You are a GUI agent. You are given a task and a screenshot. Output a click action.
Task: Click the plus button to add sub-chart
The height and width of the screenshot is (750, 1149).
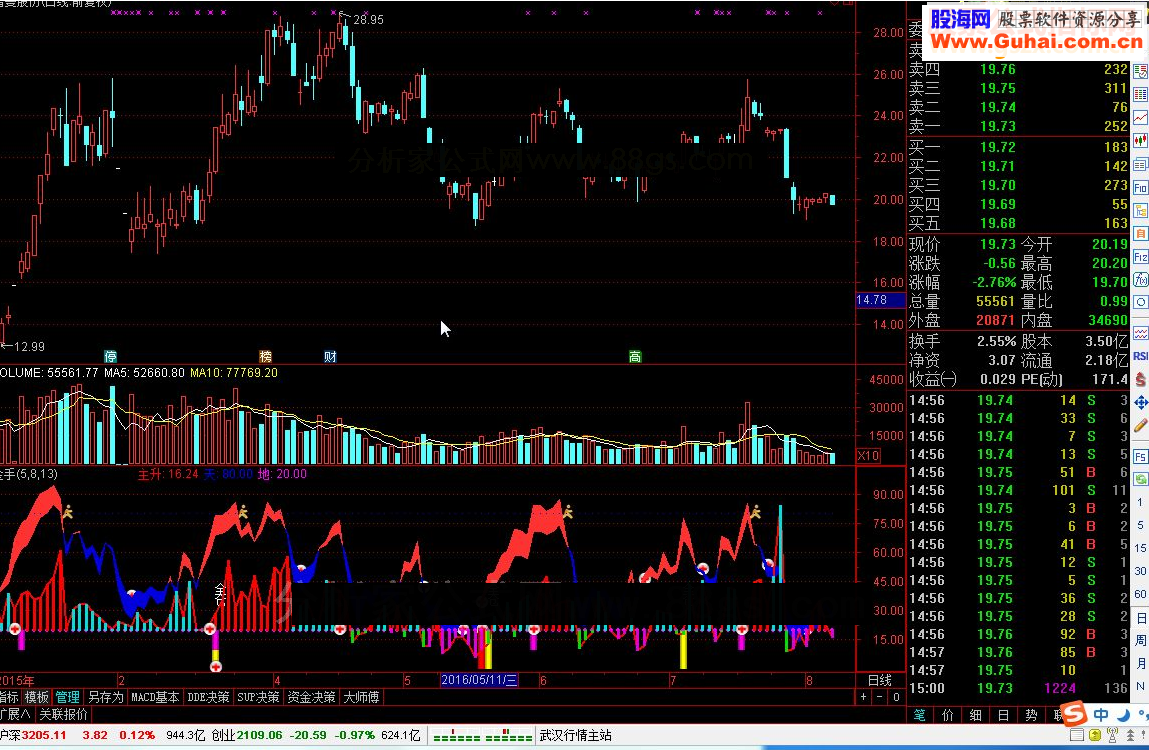pos(864,696)
